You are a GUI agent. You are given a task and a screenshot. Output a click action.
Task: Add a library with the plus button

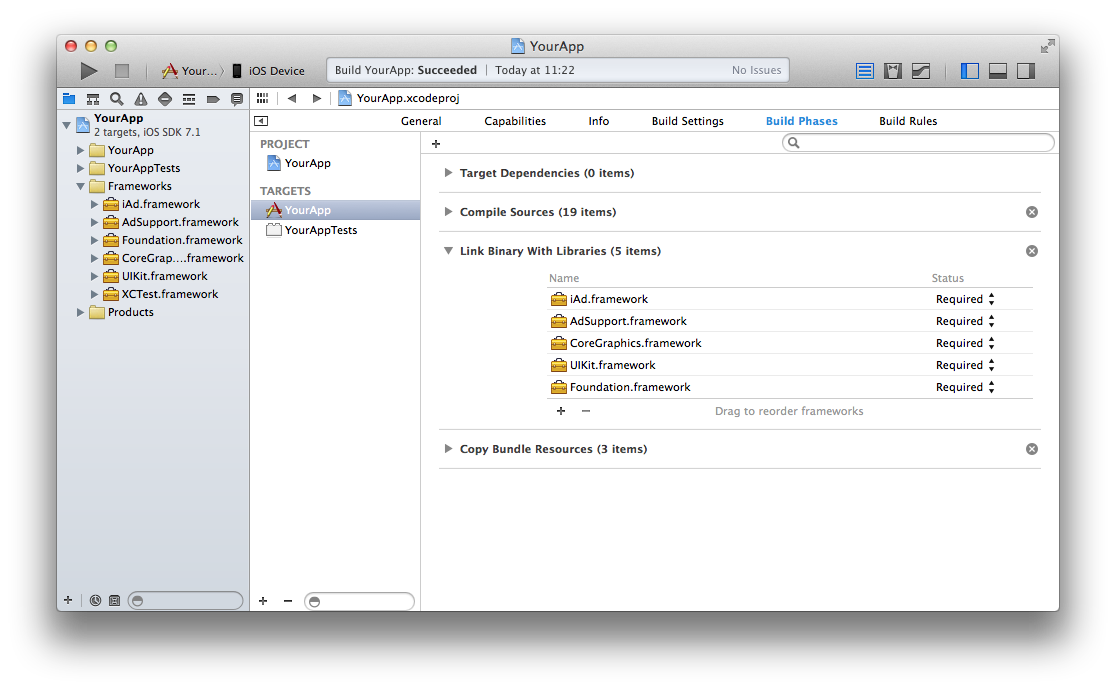pos(560,411)
